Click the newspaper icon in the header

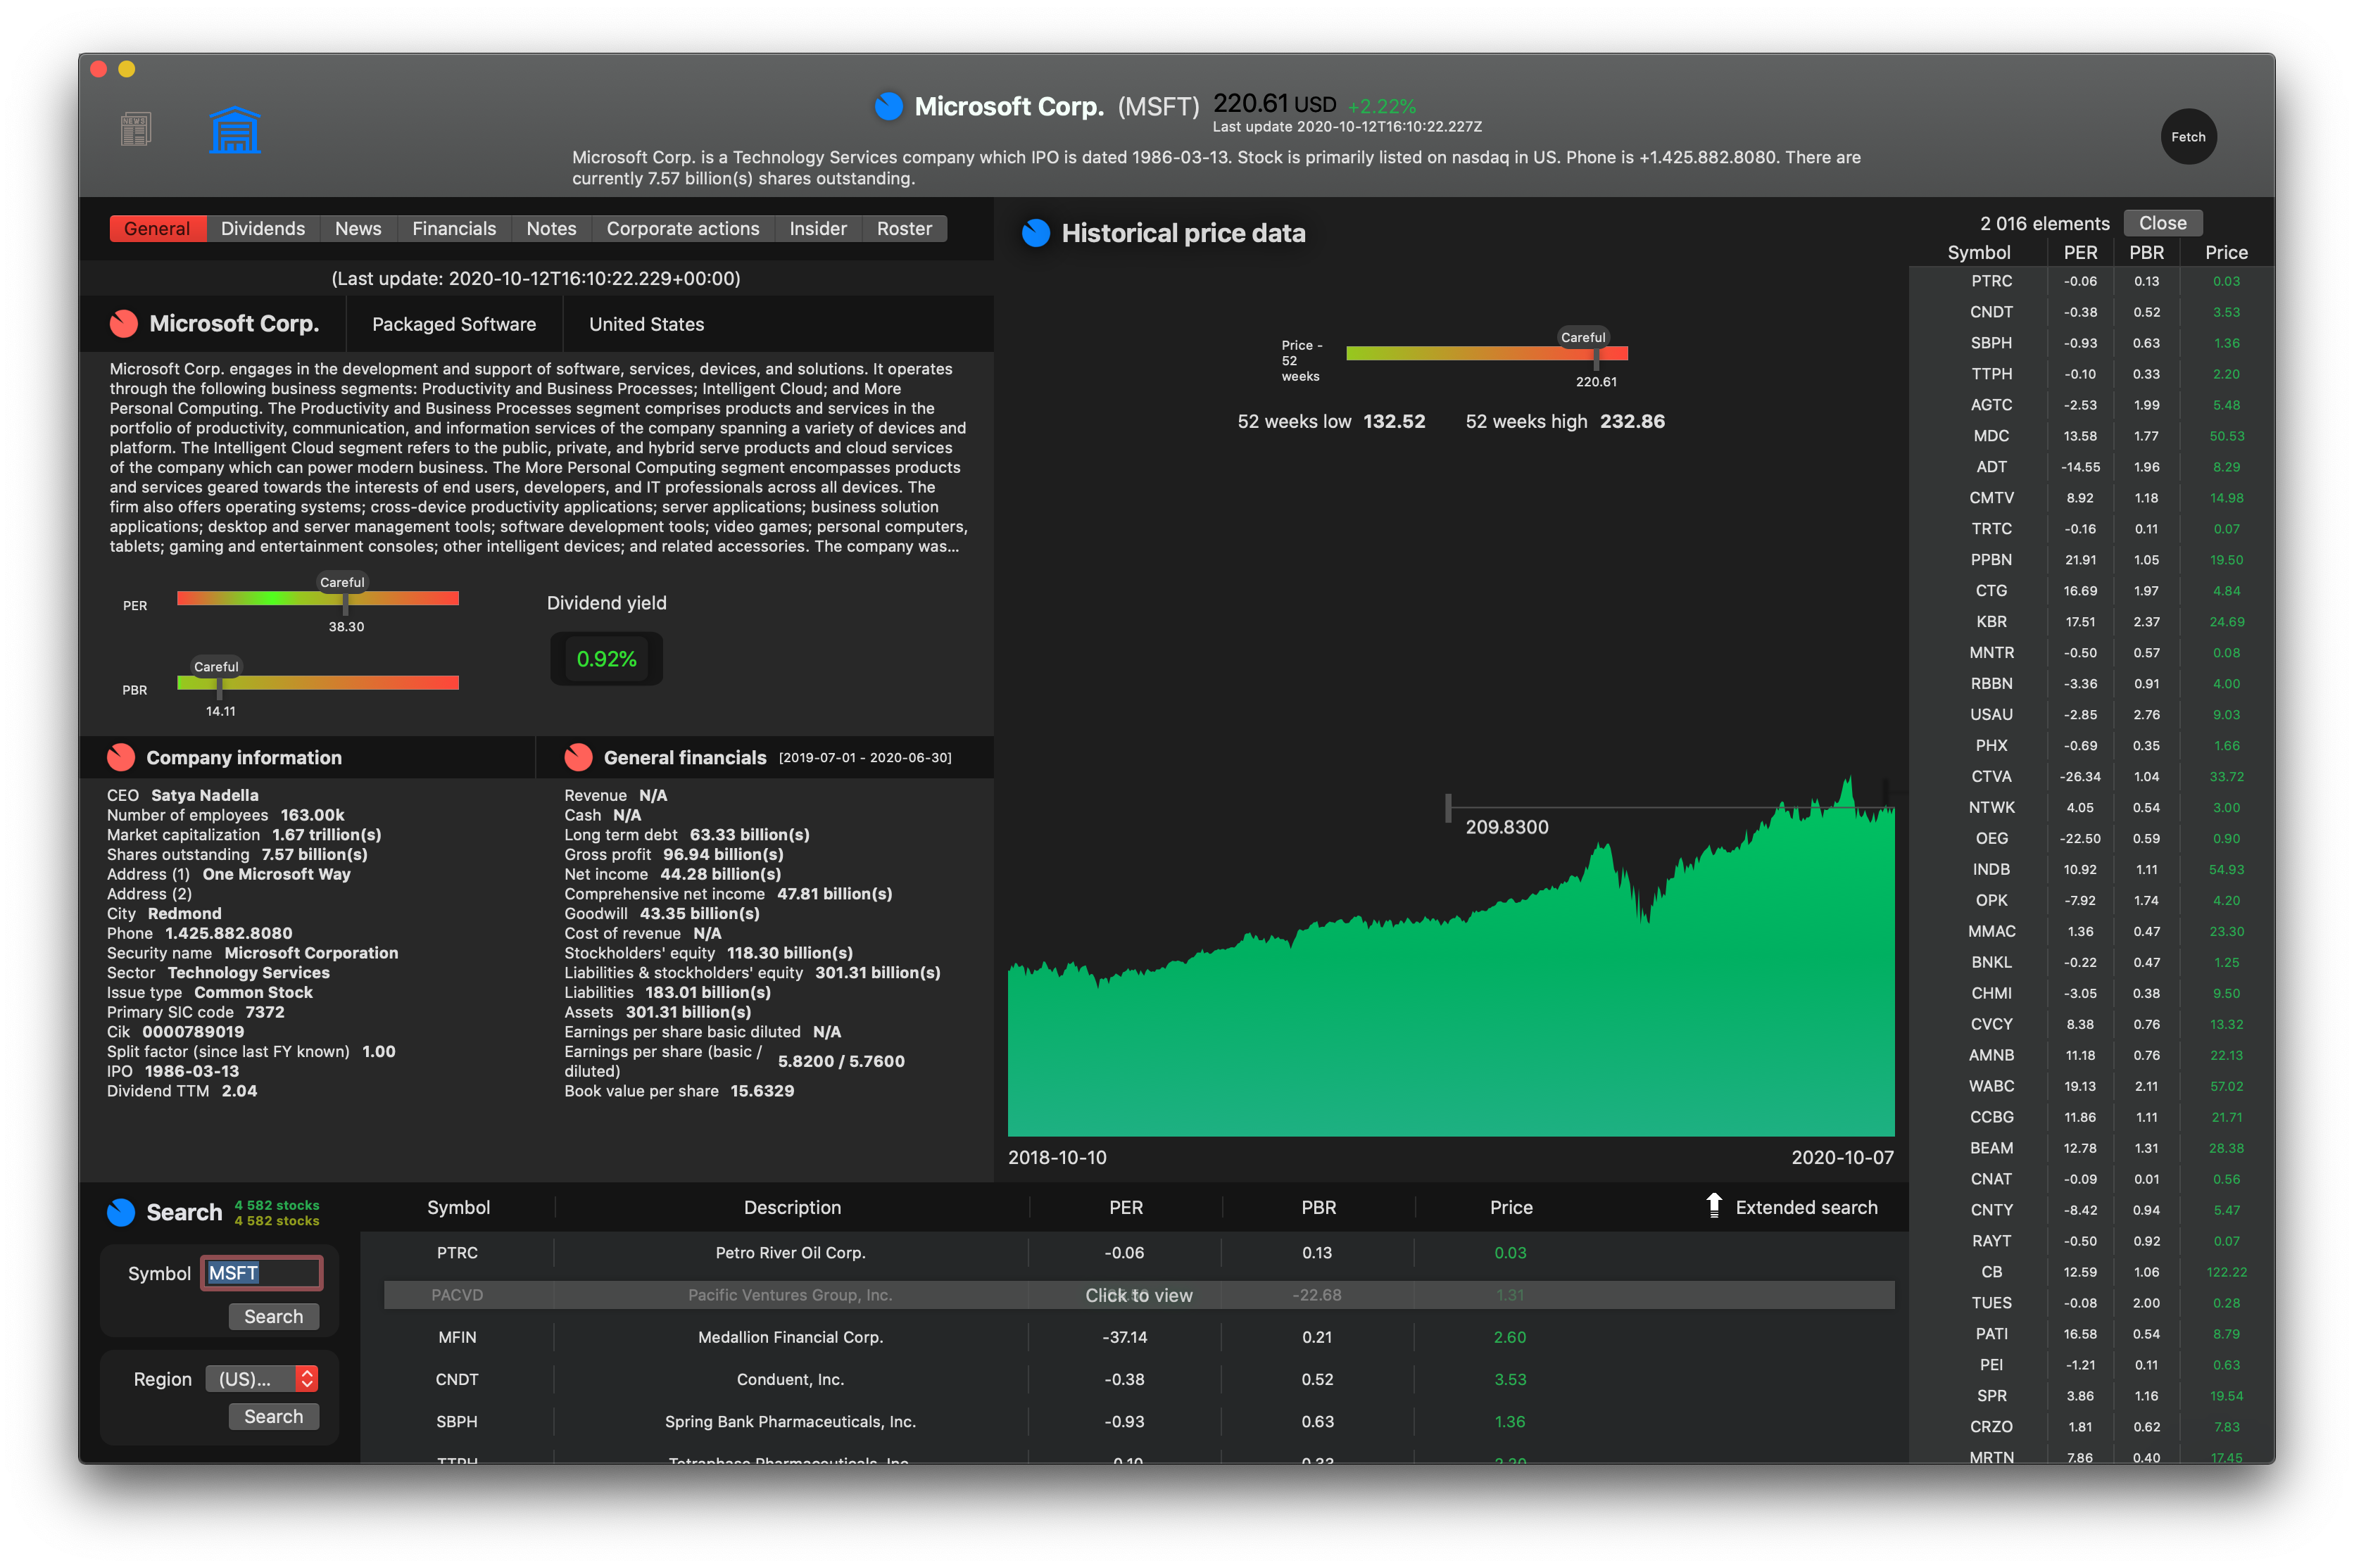pyautogui.click(x=135, y=130)
